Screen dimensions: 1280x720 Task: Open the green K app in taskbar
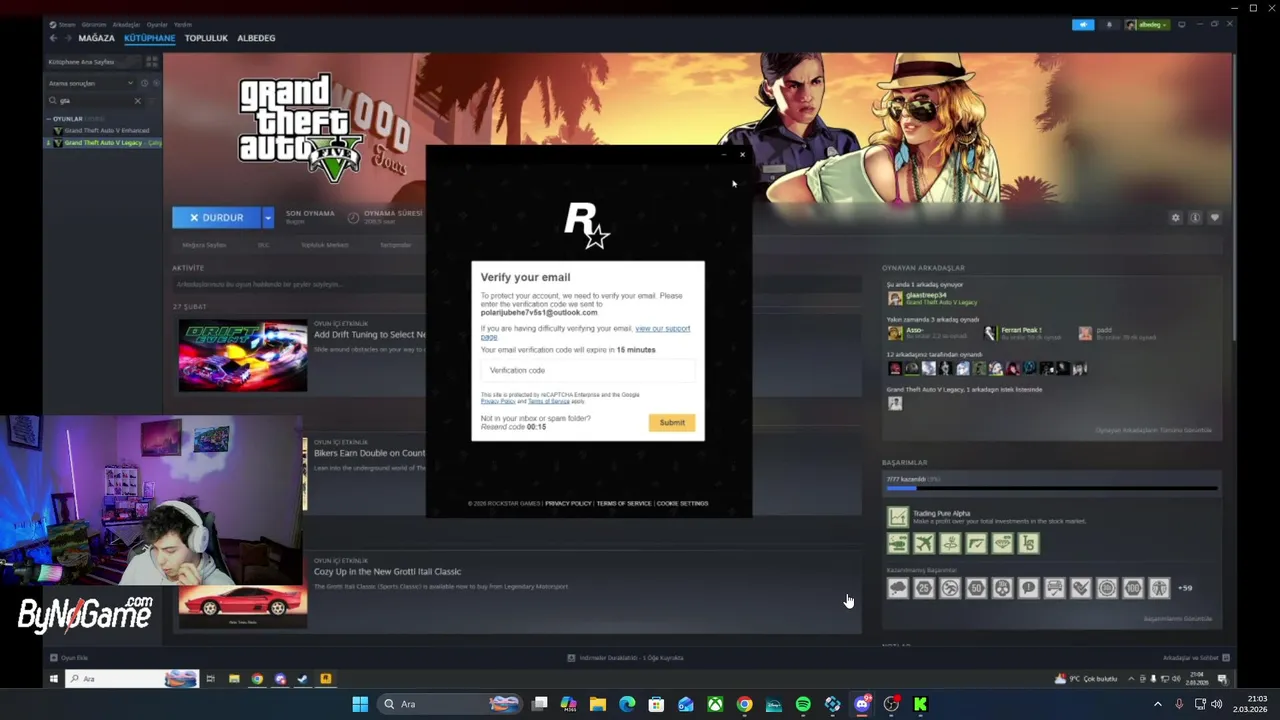[920, 704]
